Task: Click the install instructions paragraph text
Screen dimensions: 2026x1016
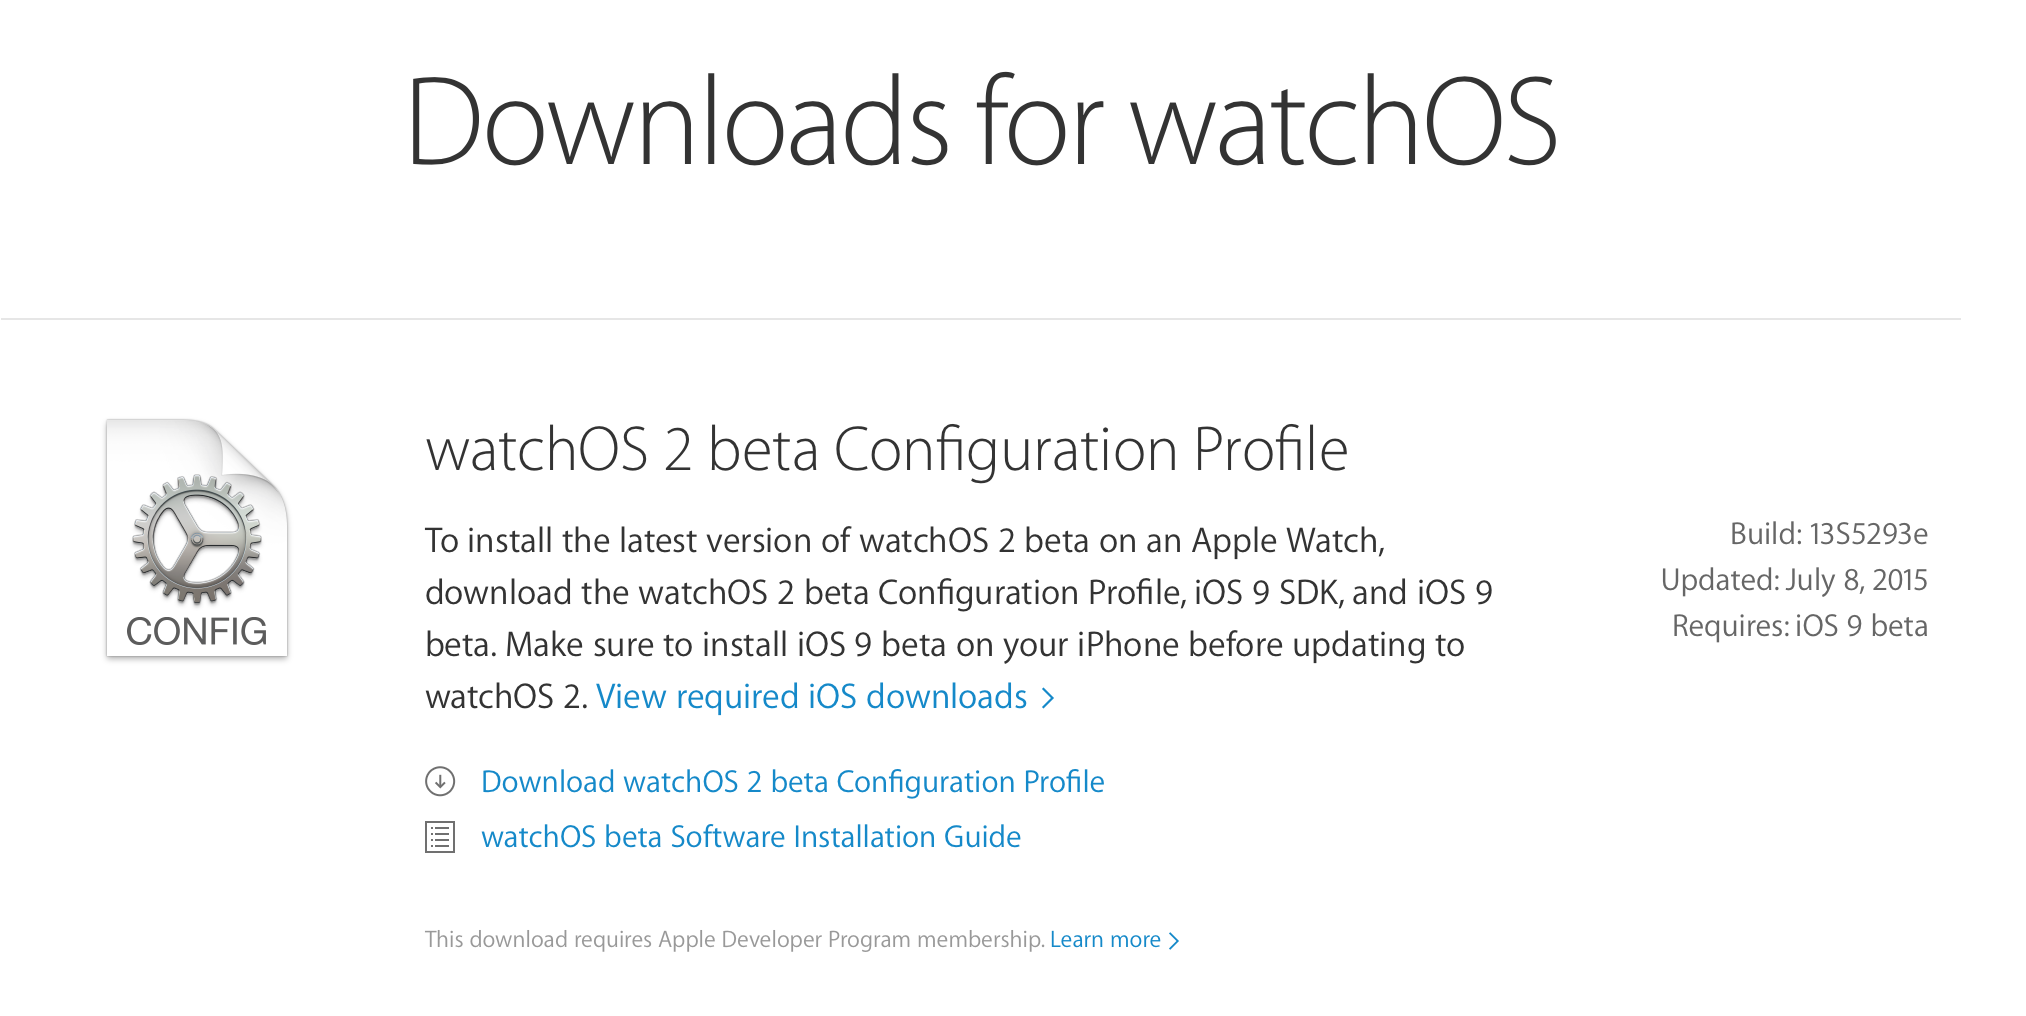Action: coord(959,618)
